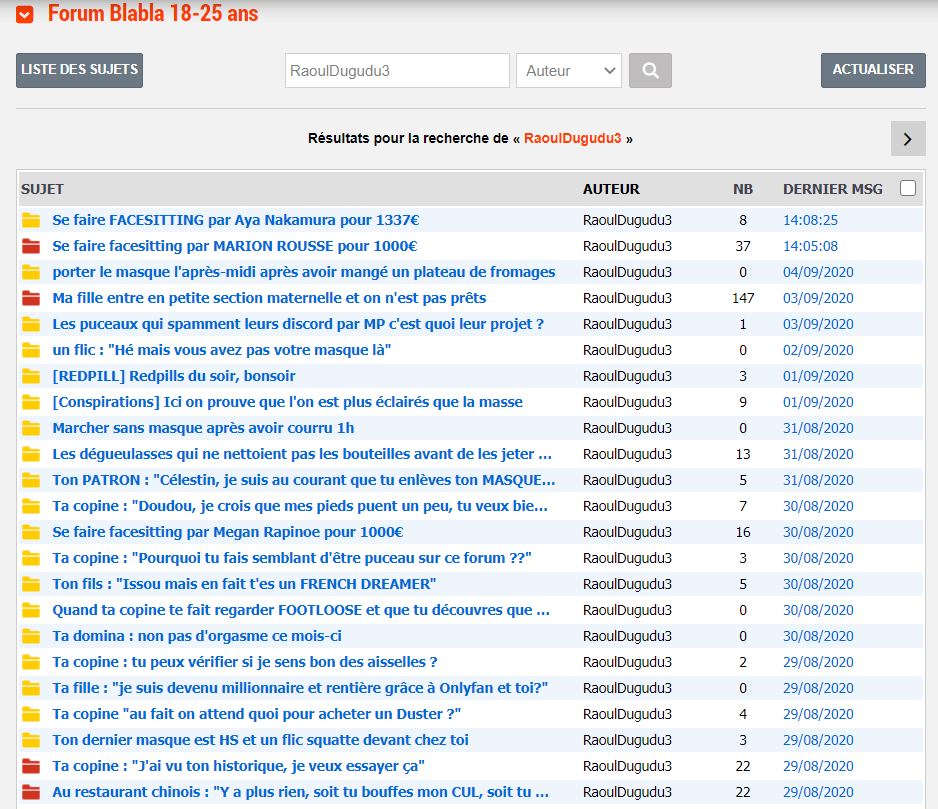Image resolution: width=938 pixels, height=809 pixels.
Task: Click red folder icon for restaurant chinois topic
Action: [31, 792]
